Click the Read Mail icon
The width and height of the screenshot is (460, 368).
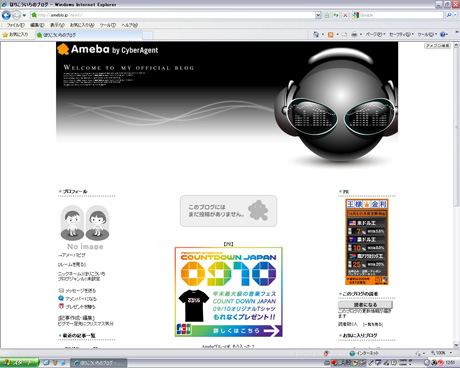click(x=344, y=34)
